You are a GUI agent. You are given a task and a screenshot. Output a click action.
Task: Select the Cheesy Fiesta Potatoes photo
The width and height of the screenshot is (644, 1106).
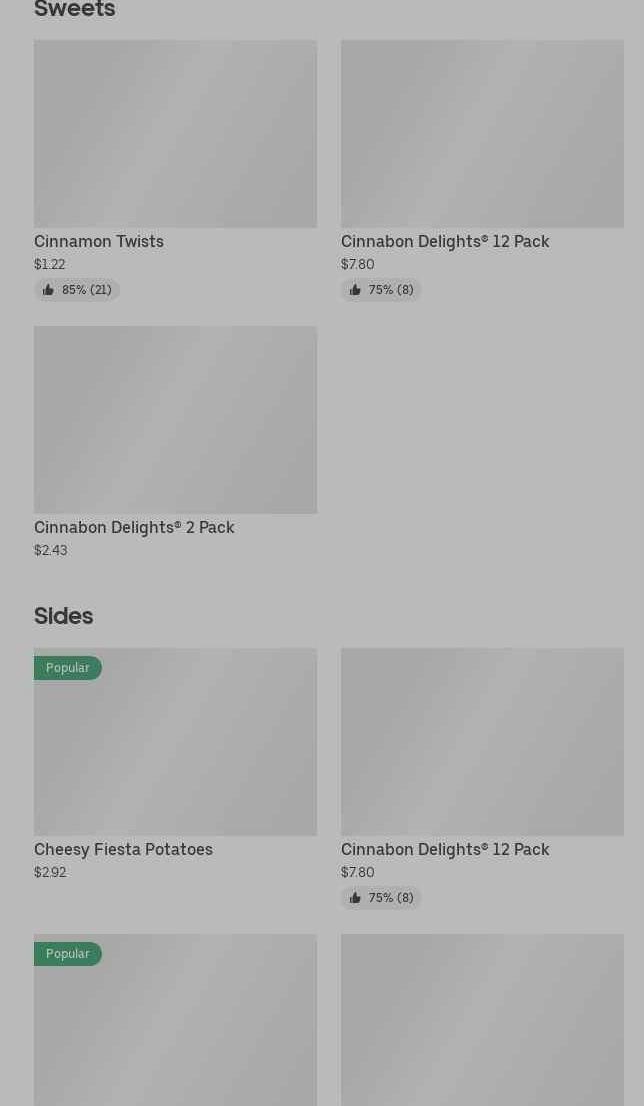[175, 742]
